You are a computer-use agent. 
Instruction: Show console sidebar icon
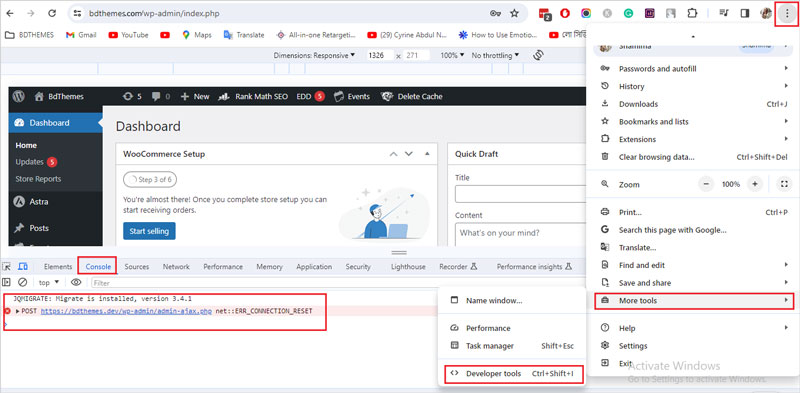coord(7,282)
